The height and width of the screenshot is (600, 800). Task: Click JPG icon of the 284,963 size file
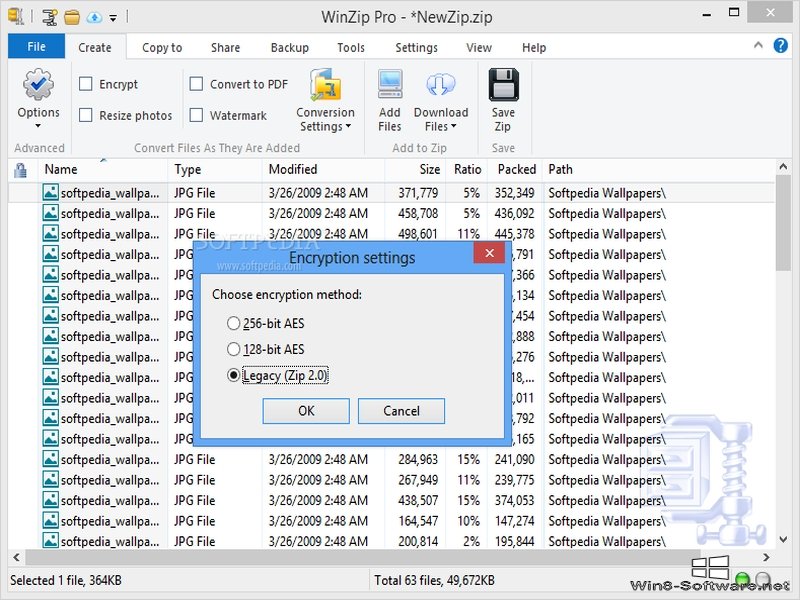[50, 459]
